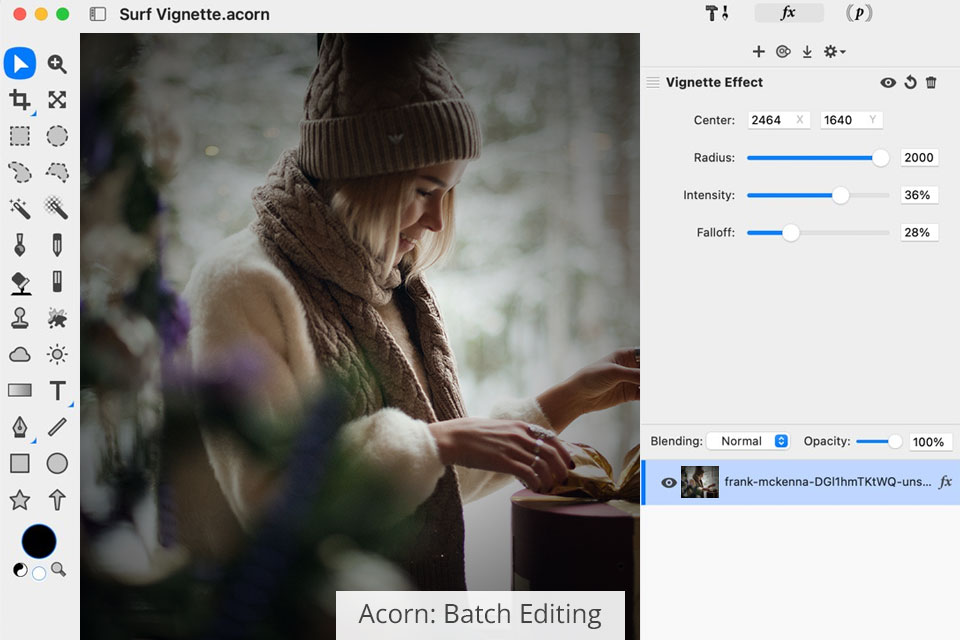The width and height of the screenshot is (960, 640).
Task: Select the Star shape tool
Action: pos(20,500)
